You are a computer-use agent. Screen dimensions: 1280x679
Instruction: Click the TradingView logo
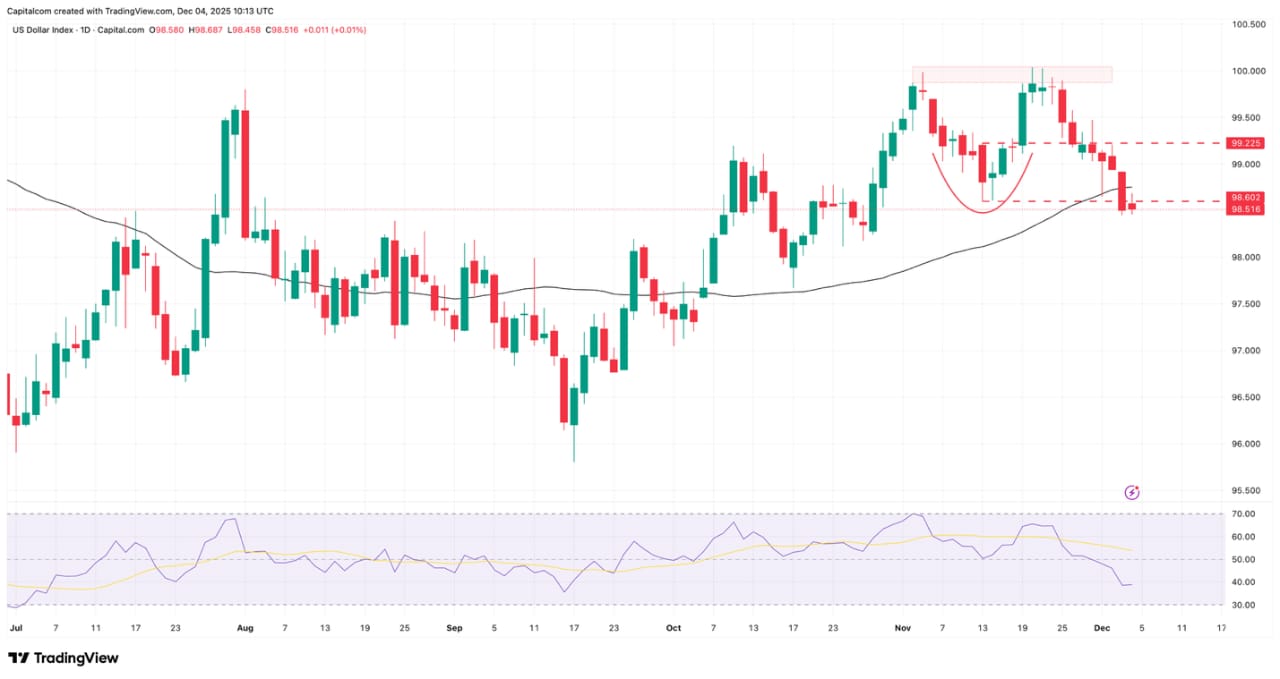click(x=63, y=658)
